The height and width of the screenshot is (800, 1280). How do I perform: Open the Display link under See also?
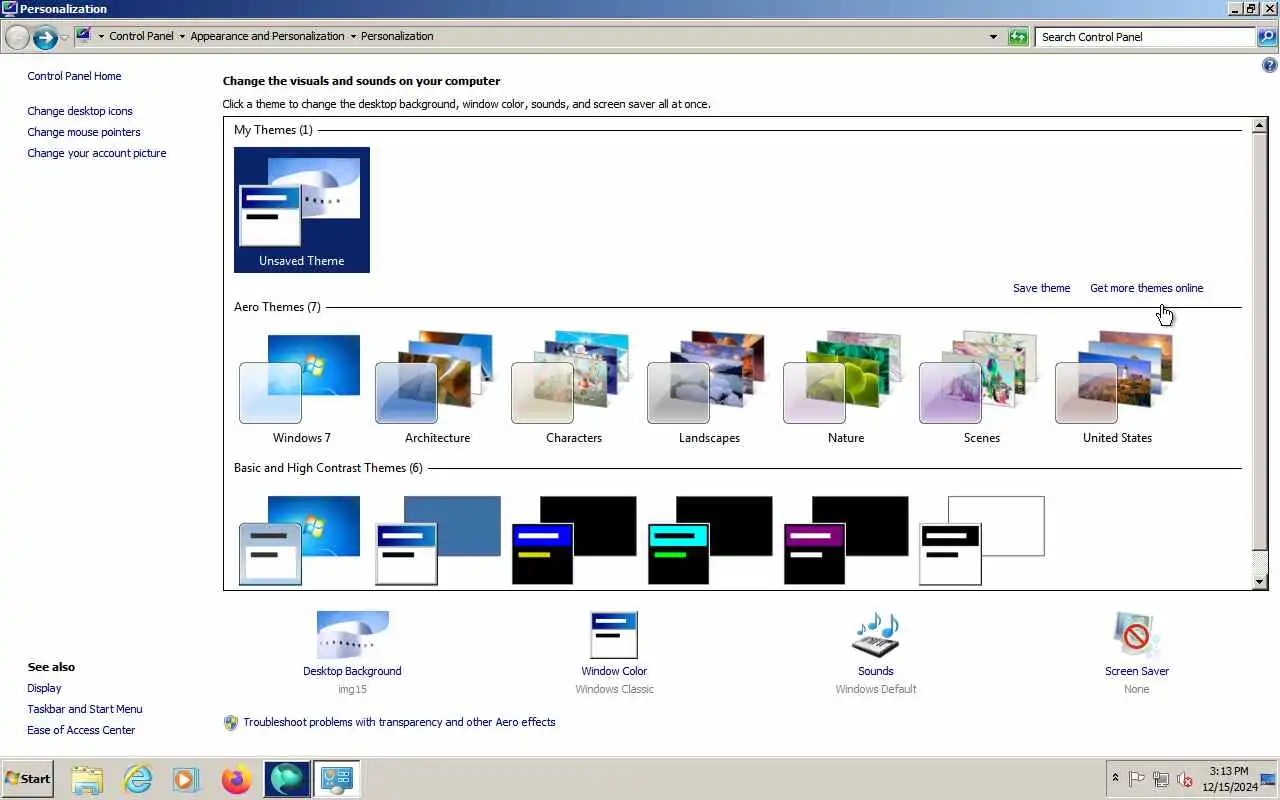tap(44, 688)
